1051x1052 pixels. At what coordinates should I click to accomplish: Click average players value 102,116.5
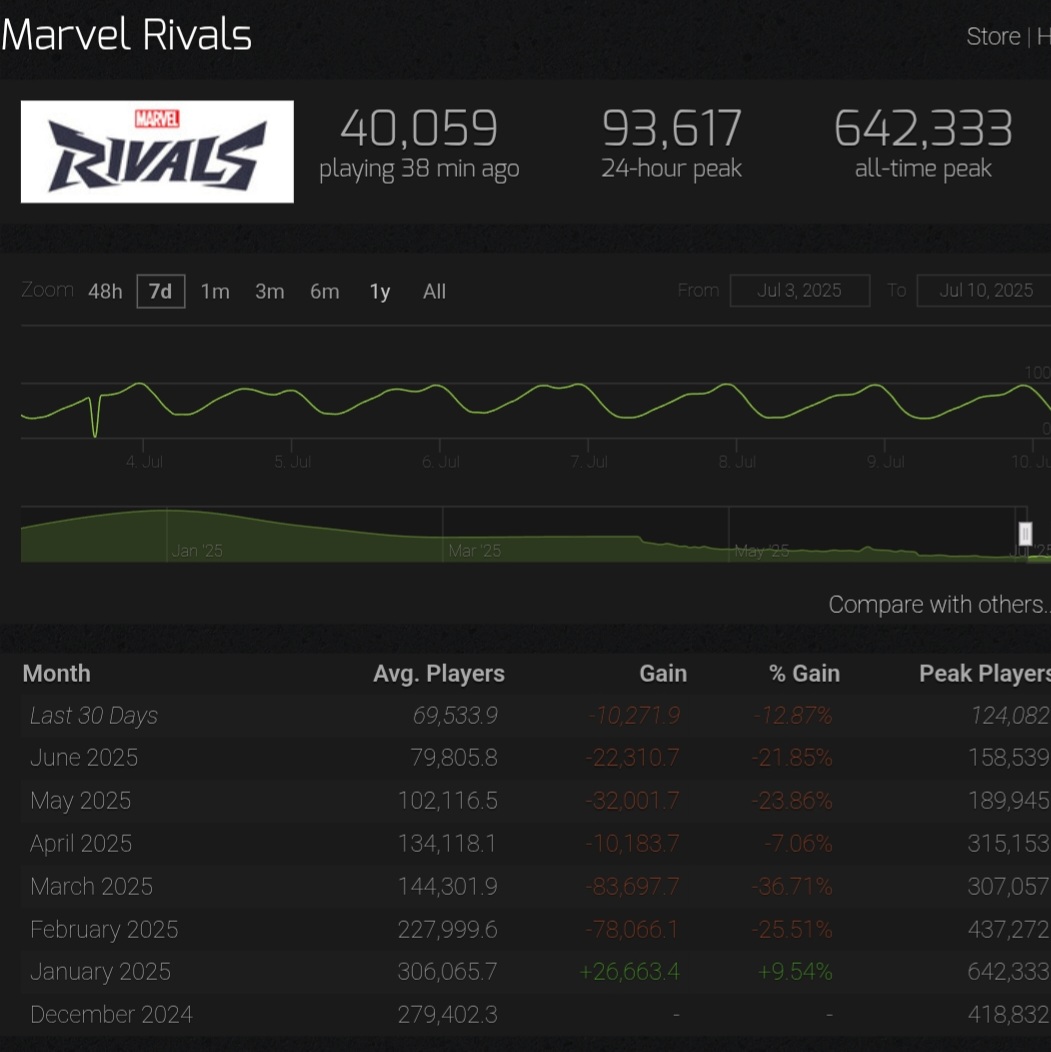point(447,800)
